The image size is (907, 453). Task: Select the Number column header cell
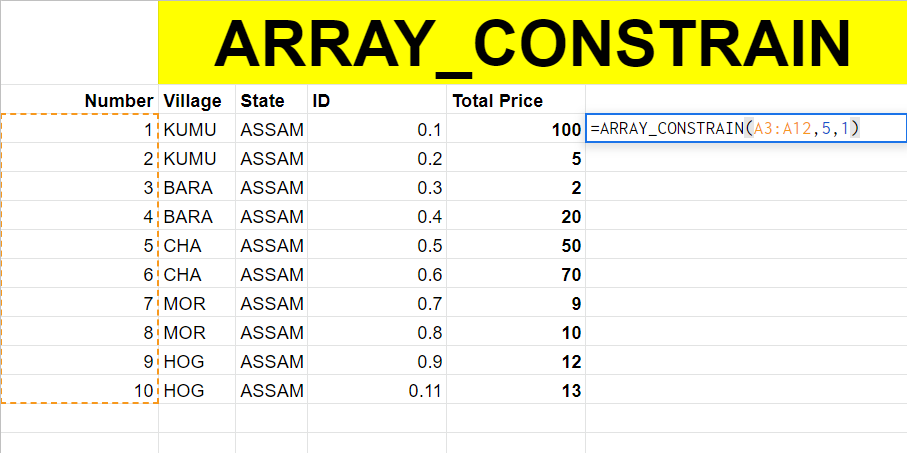79,100
